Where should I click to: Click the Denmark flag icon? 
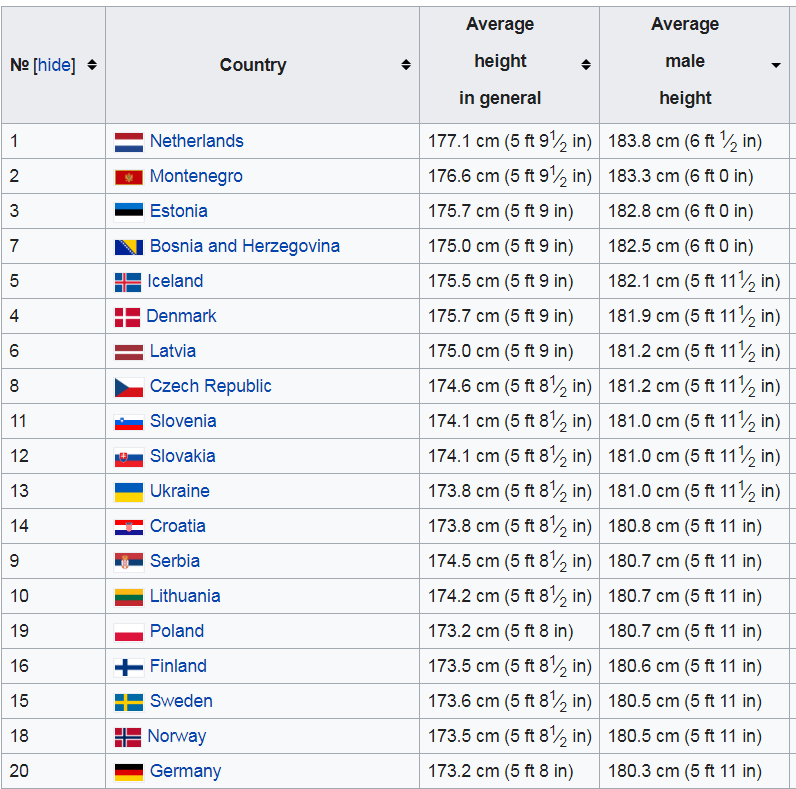(x=127, y=317)
